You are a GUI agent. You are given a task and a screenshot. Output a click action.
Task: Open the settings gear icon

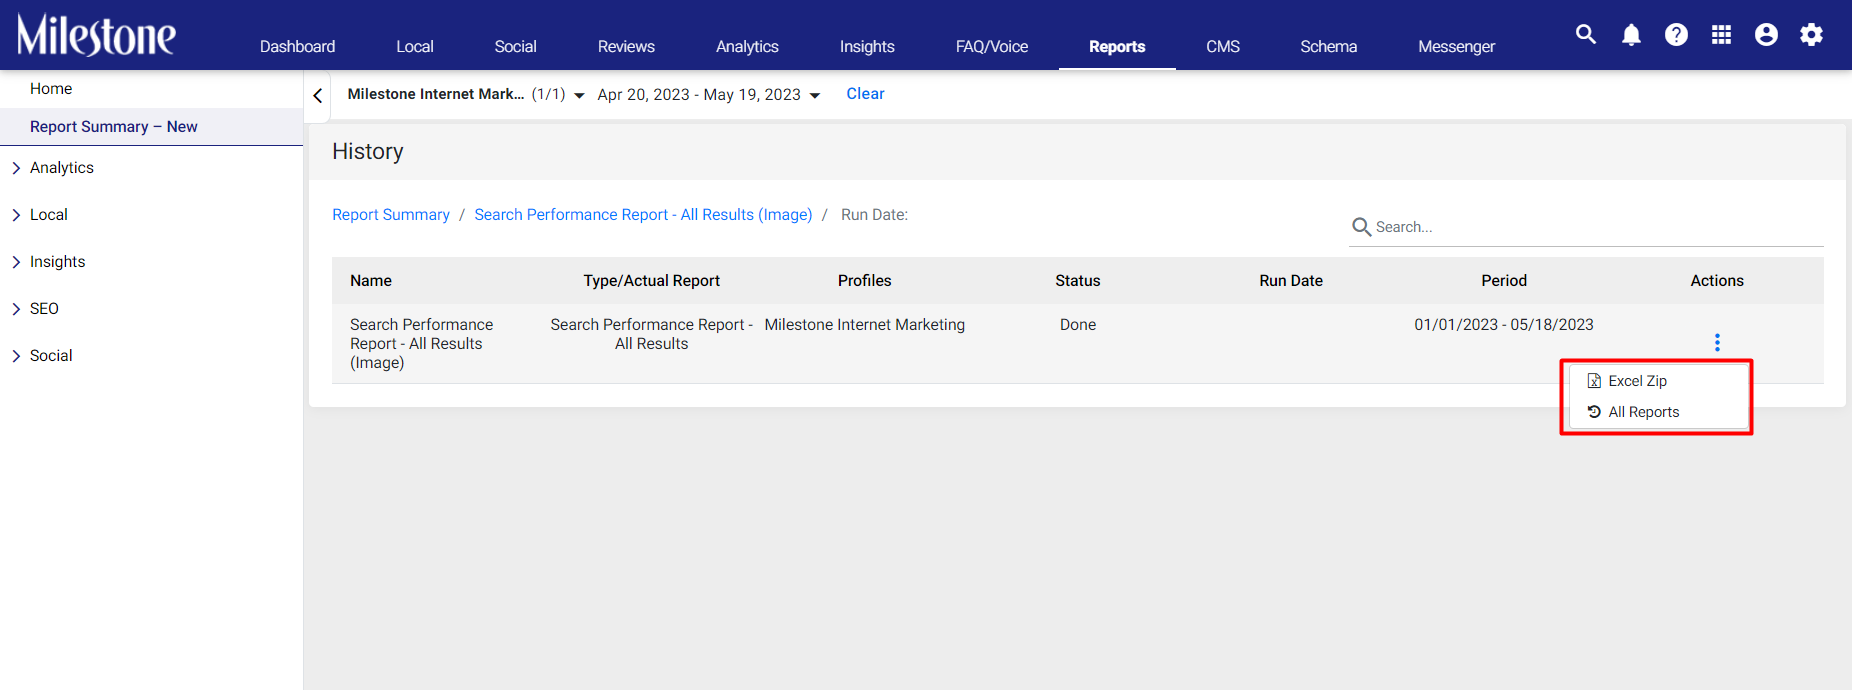(x=1811, y=35)
